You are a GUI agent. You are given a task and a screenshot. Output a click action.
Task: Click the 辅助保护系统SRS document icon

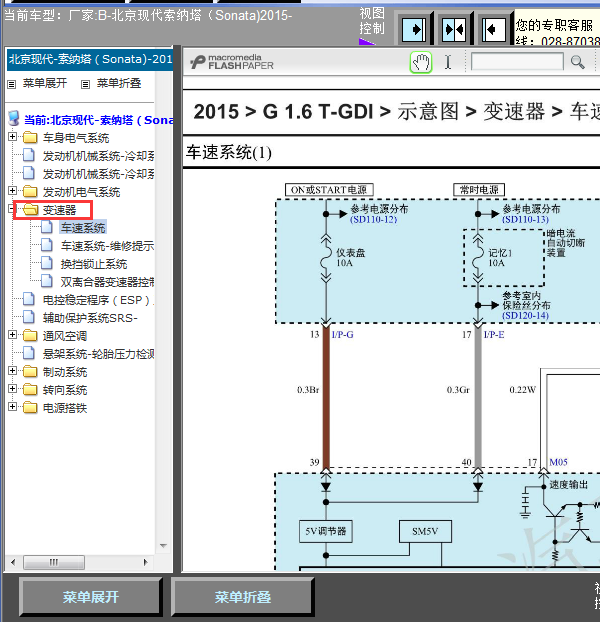[x=29, y=317]
